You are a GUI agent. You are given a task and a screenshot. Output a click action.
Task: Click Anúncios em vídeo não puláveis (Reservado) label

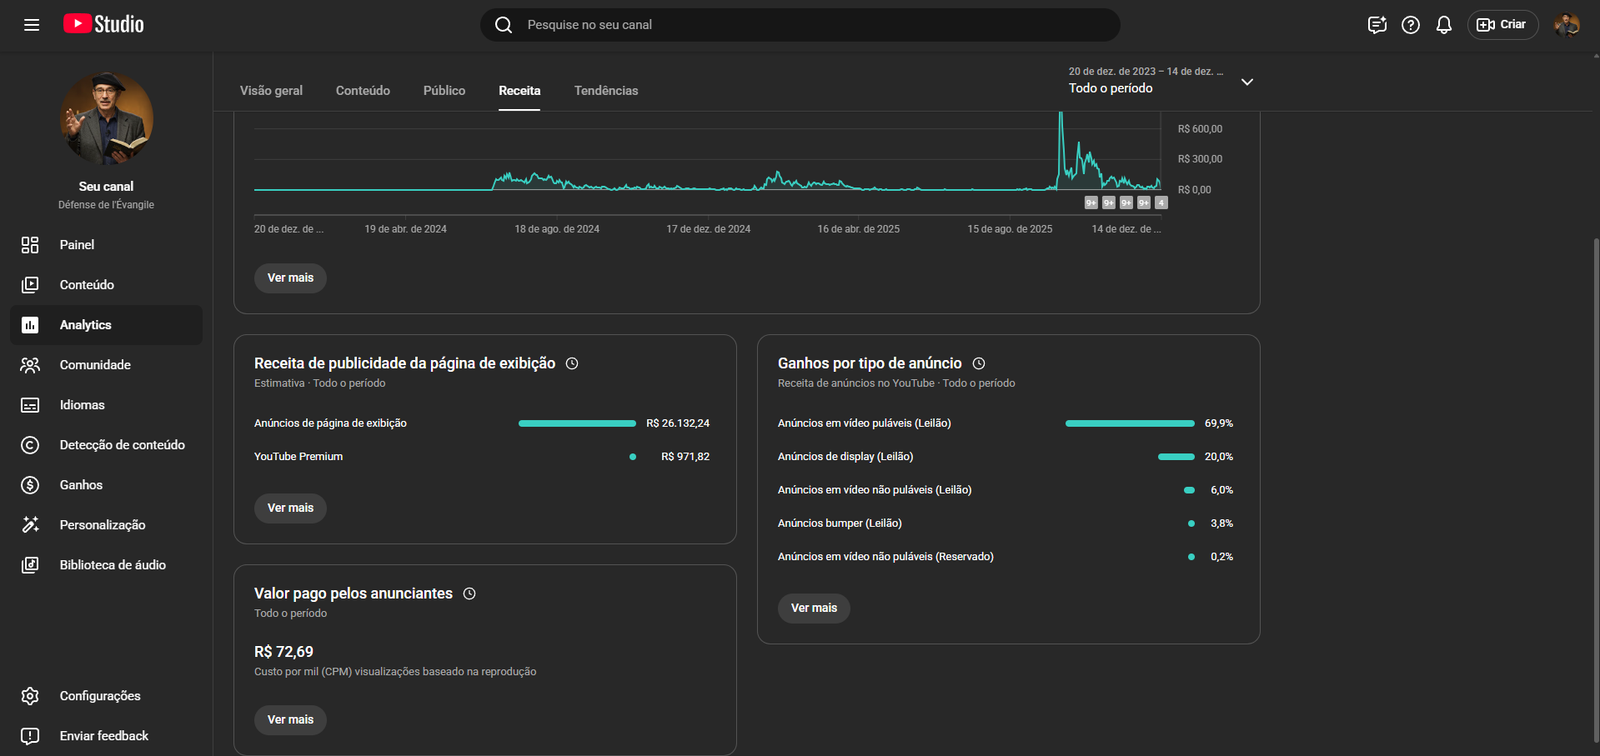click(x=886, y=557)
